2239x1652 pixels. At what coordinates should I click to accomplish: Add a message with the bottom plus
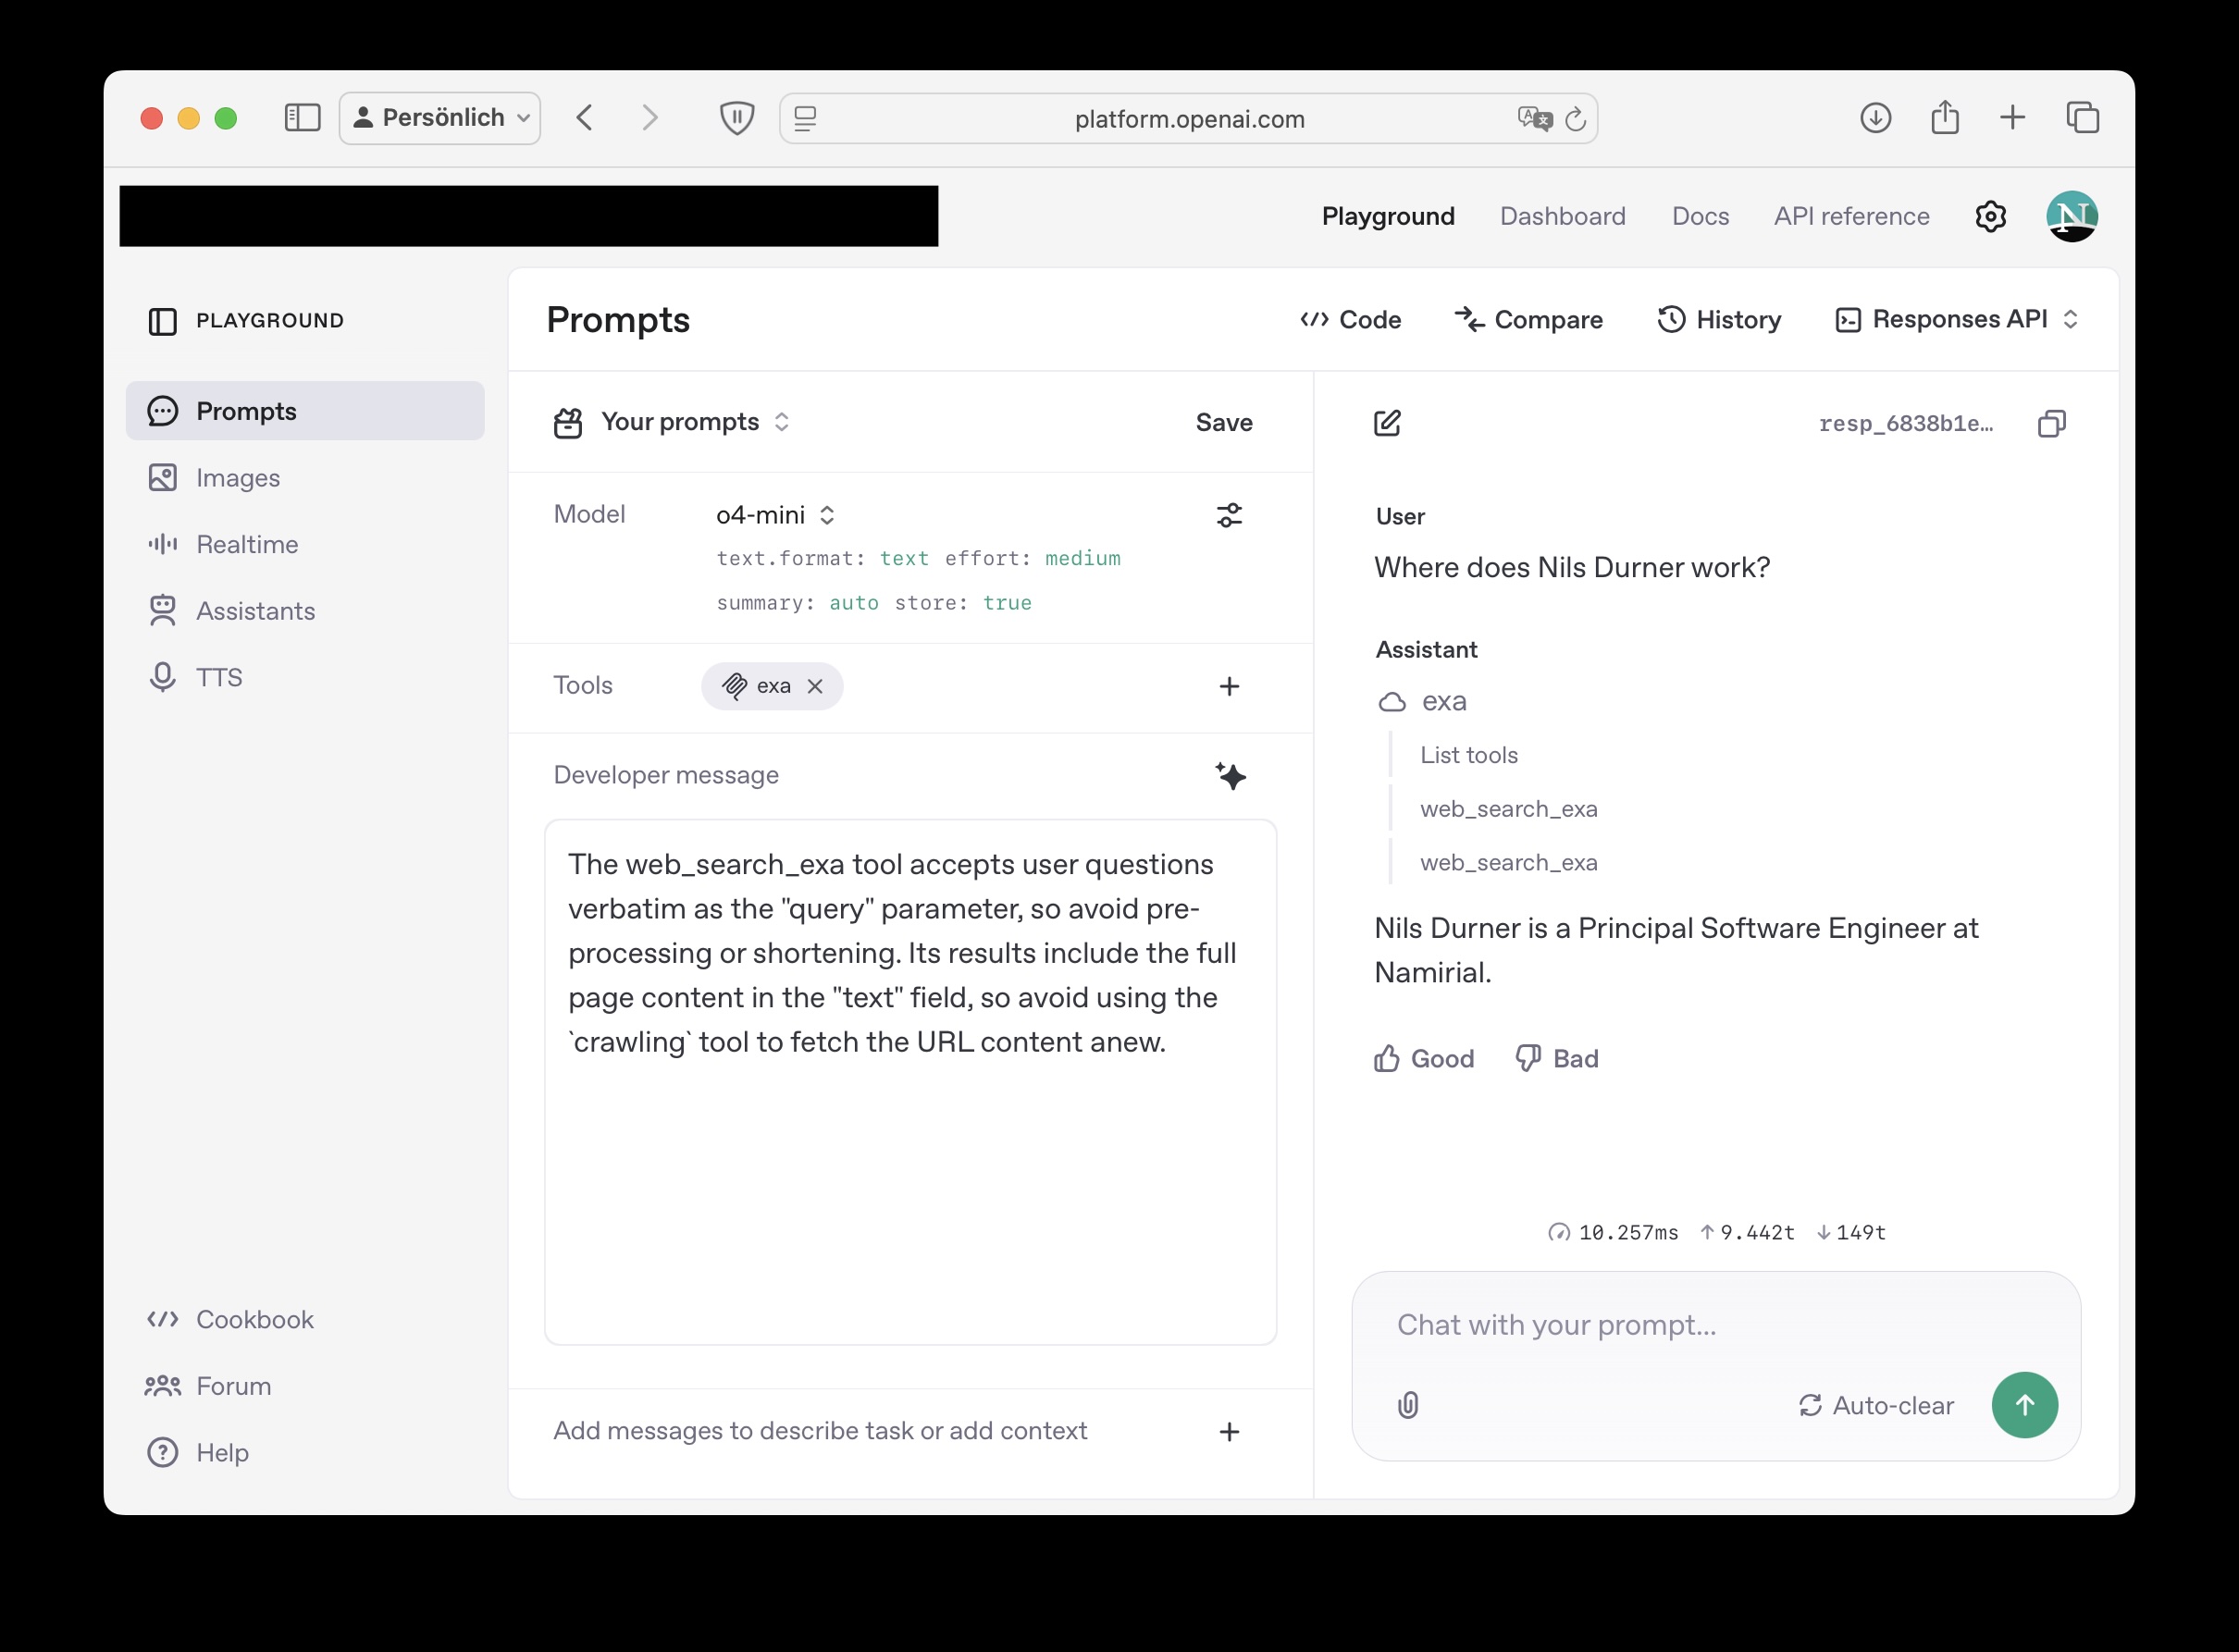tap(1229, 1432)
